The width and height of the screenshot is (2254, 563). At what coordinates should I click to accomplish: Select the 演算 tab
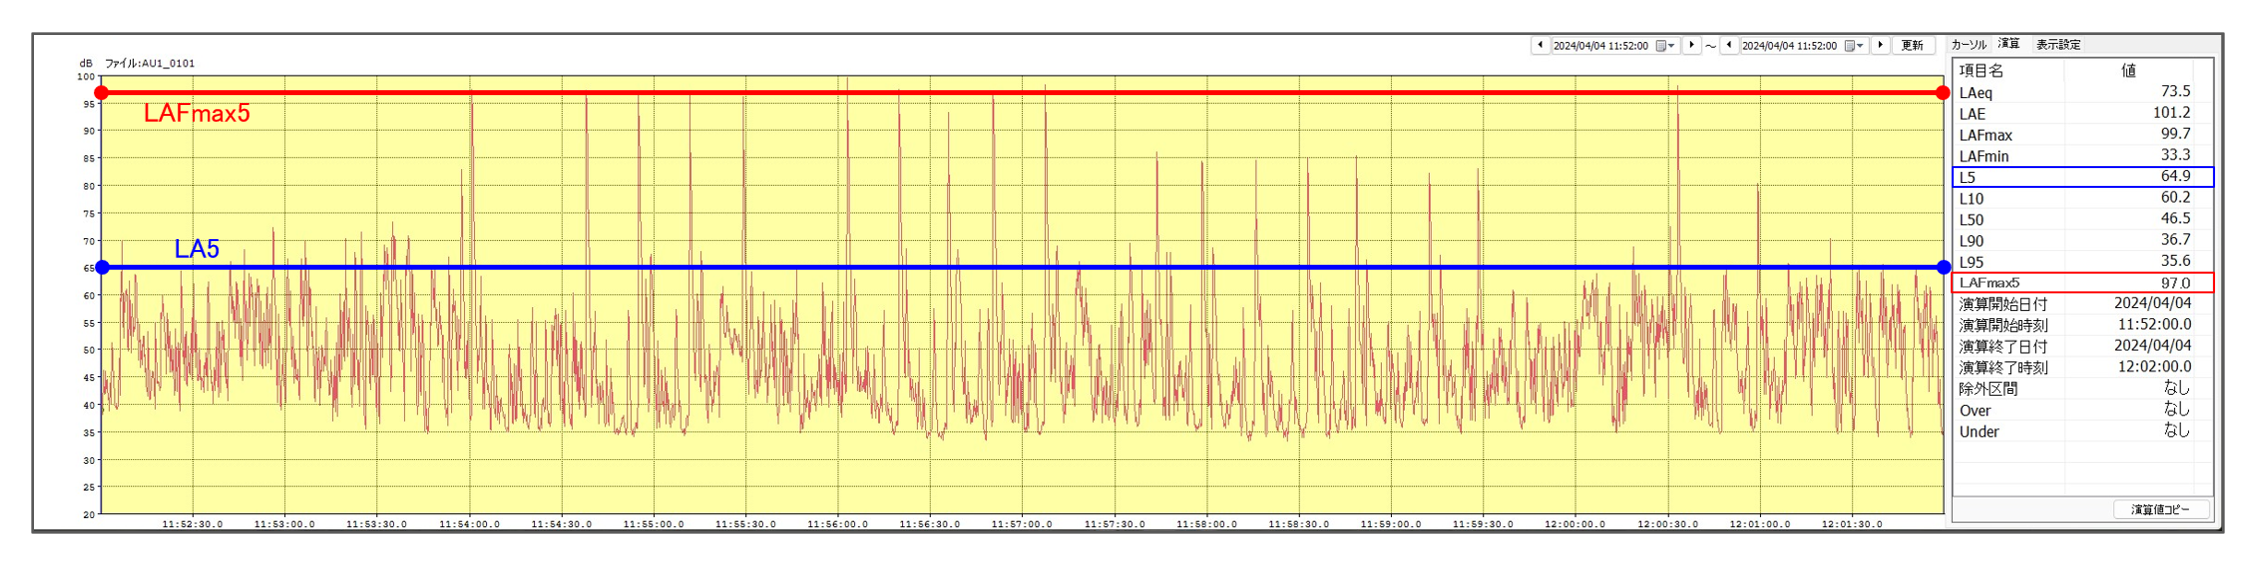coord(2008,44)
